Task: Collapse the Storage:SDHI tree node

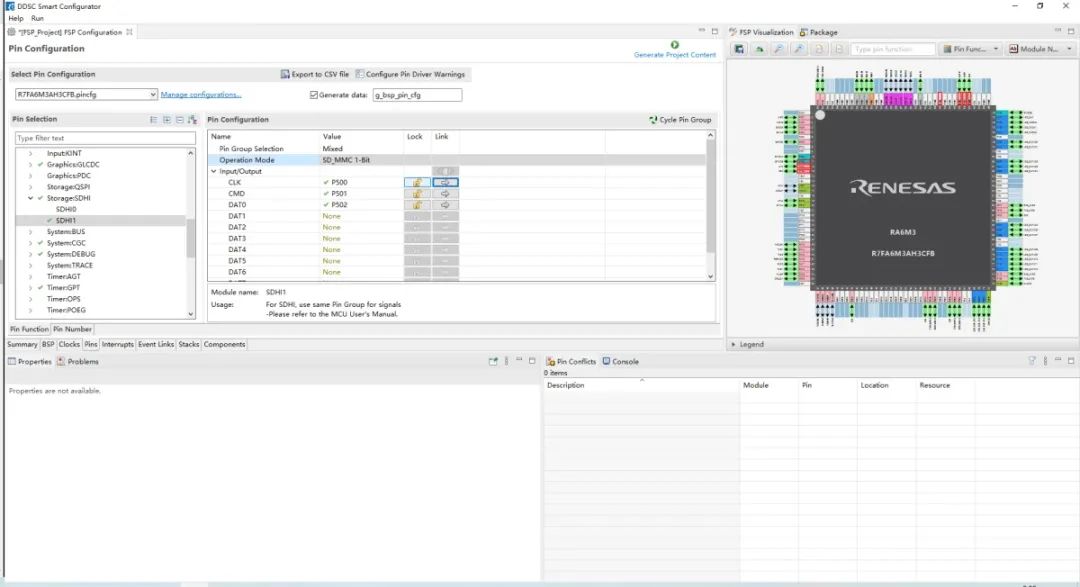Action: (x=30, y=198)
